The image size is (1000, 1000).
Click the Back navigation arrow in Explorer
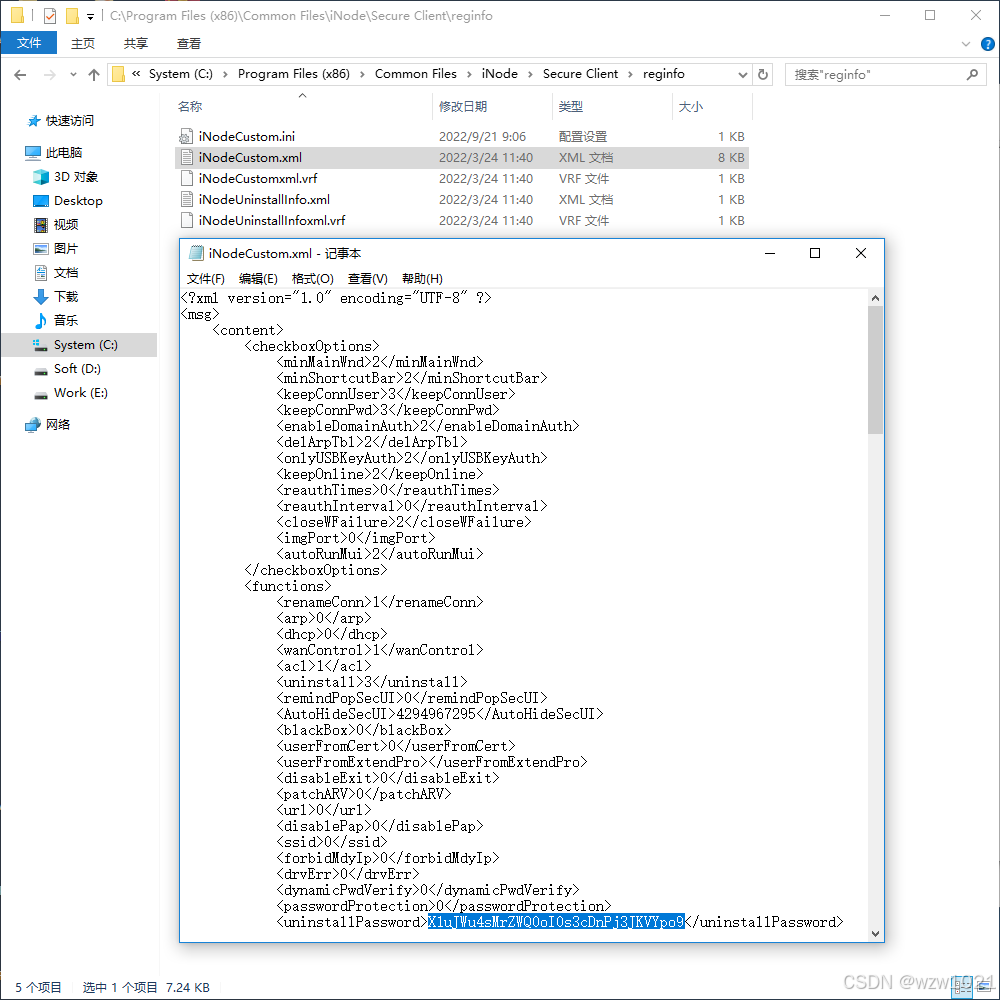(20, 75)
